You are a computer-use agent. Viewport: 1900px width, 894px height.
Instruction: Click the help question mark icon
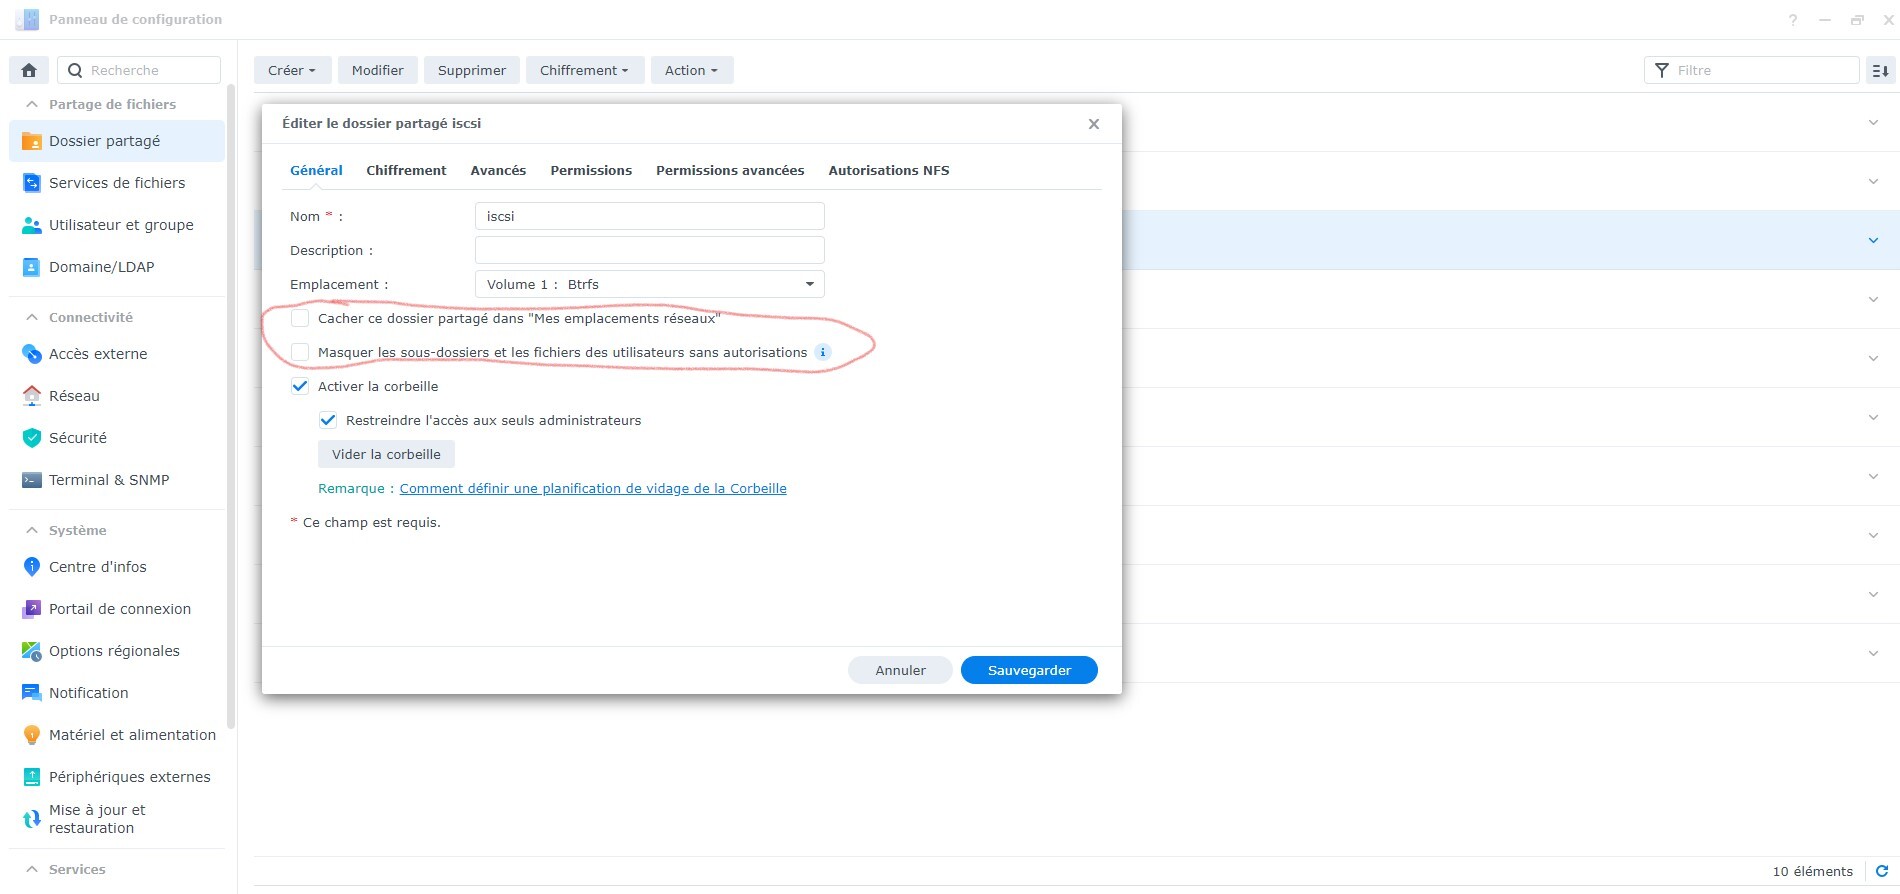1793,20
